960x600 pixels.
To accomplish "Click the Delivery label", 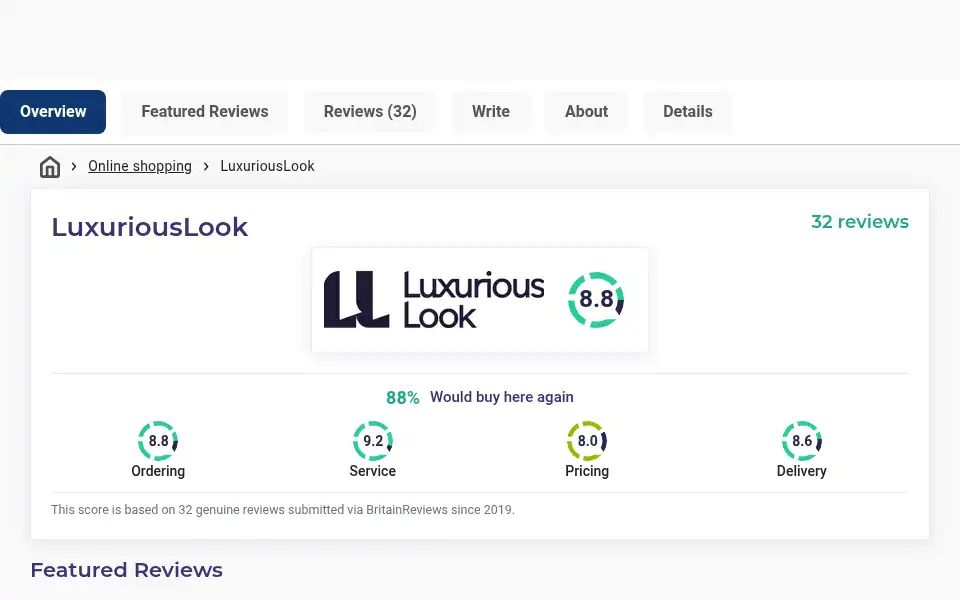I will tap(801, 471).
